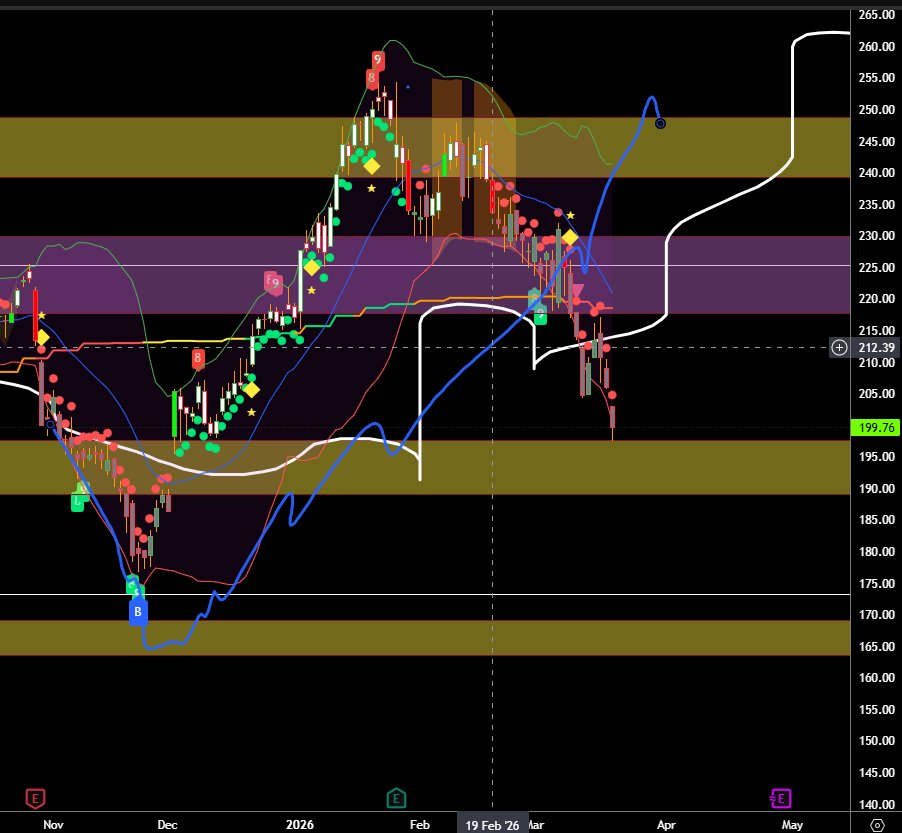Click the pink down-triangle marker in March candles
Screen dimensions: 902x833
click(x=578, y=289)
